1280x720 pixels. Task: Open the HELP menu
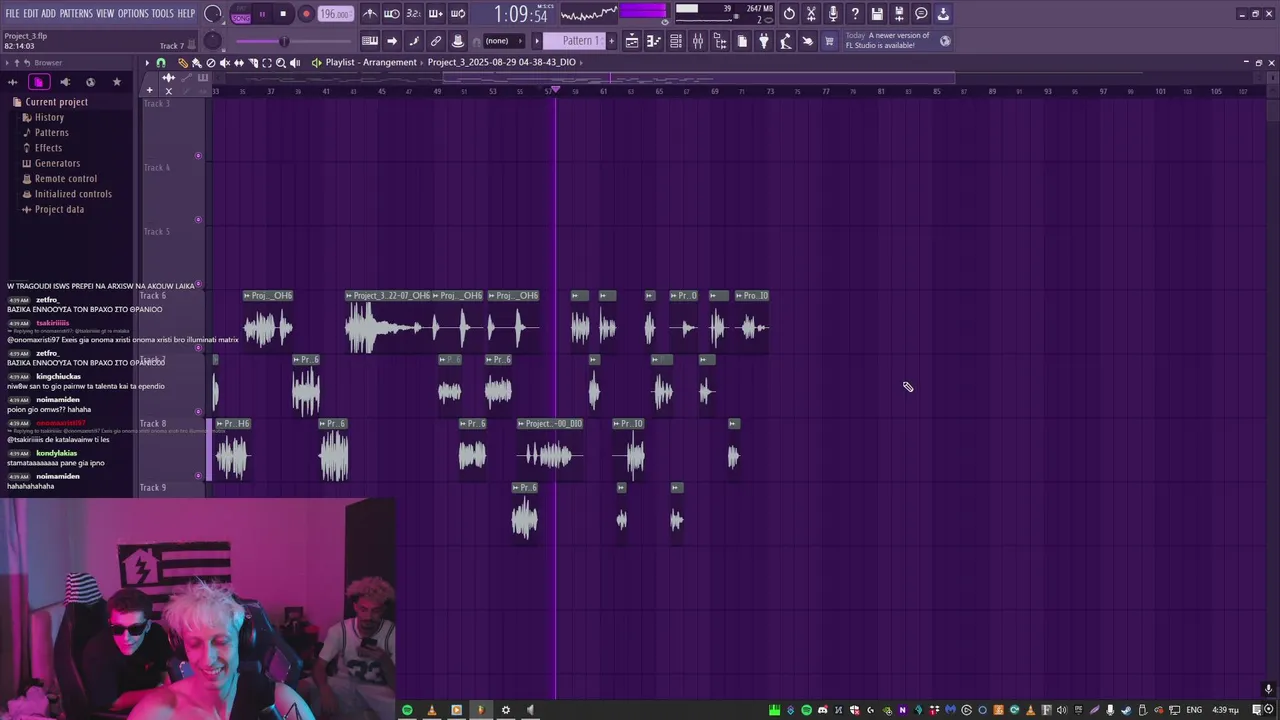click(186, 13)
